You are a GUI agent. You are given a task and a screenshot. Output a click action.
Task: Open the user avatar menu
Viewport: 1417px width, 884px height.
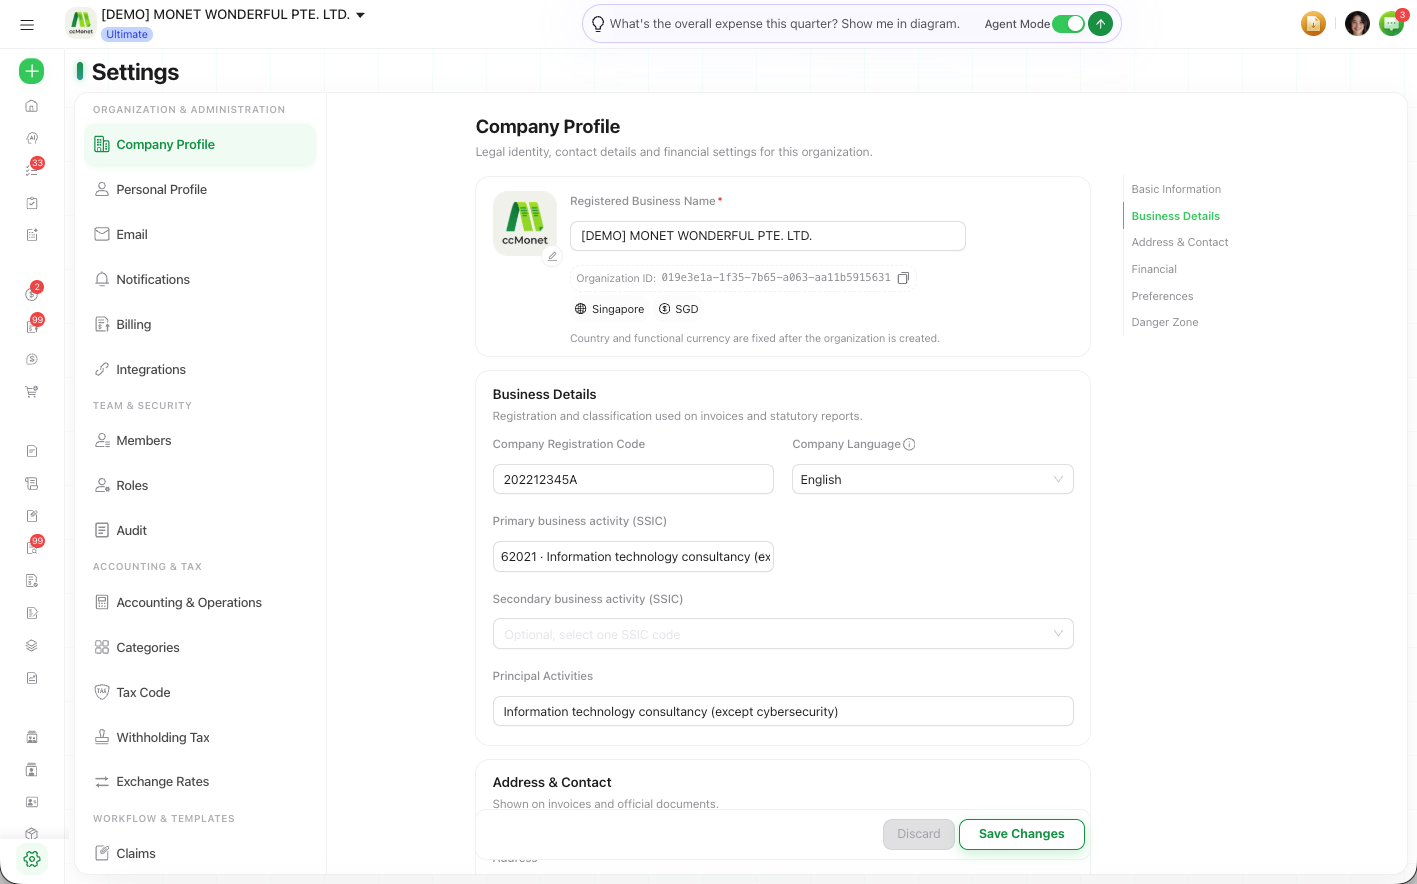pos(1357,24)
